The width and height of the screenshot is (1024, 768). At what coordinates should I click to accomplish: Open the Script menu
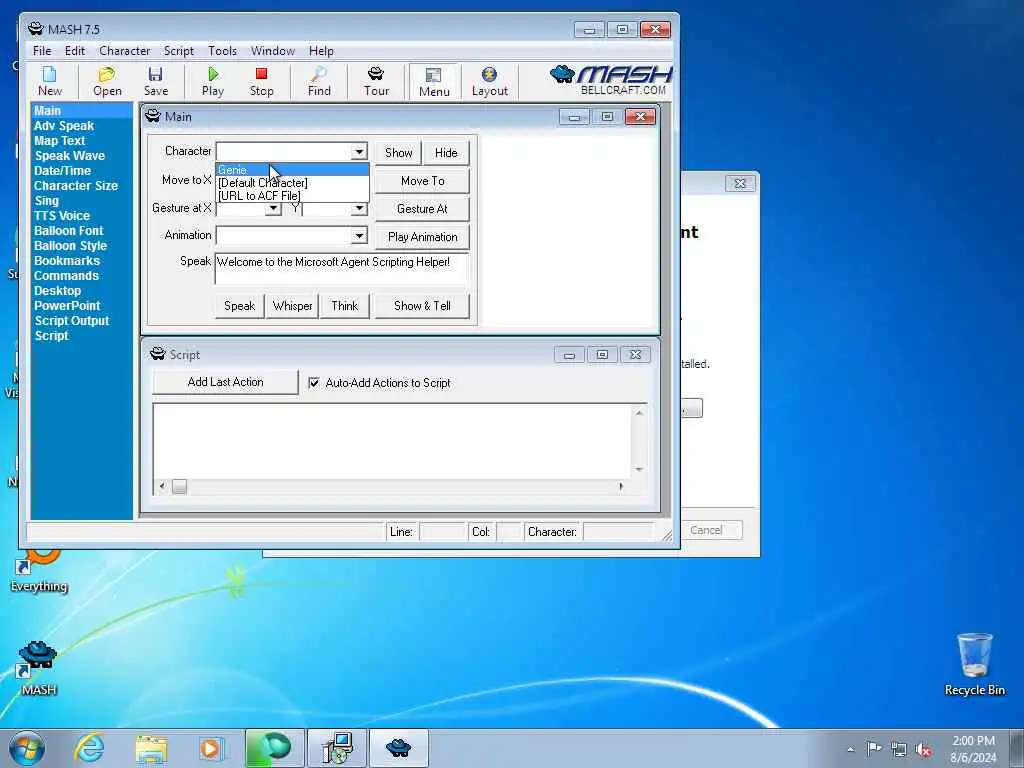(179, 51)
